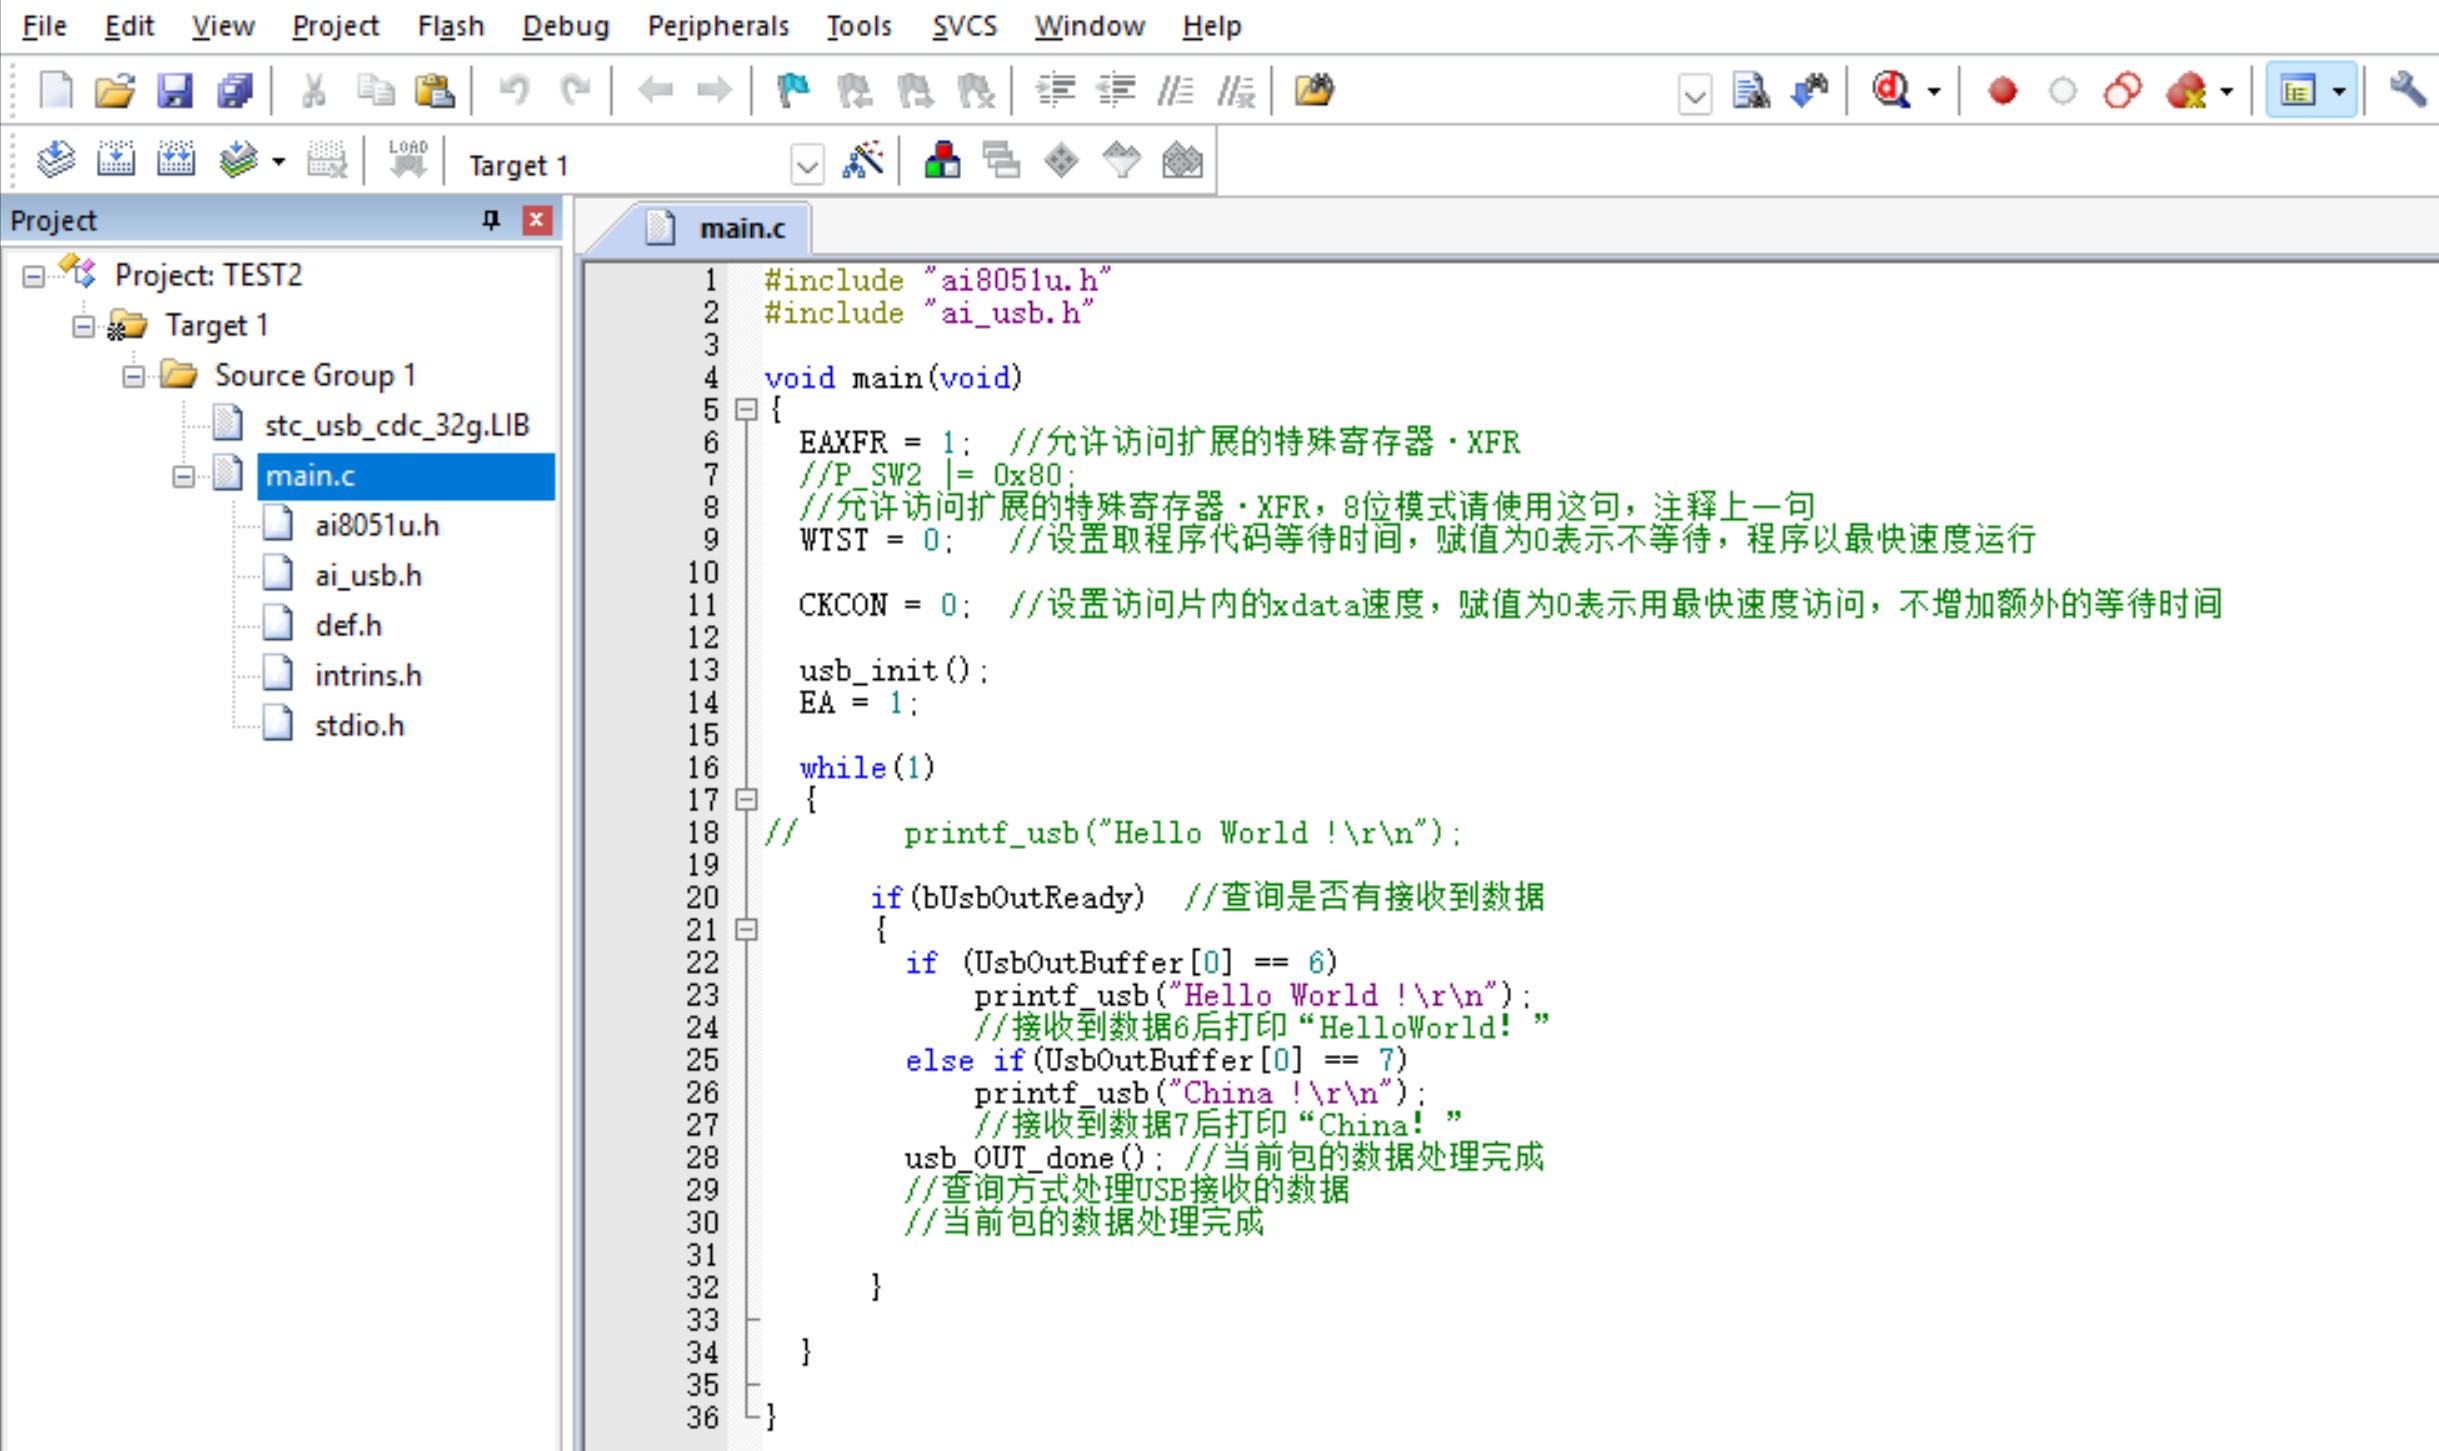Image resolution: width=2439 pixels, height=1451 pixels.
Task: Unindent the selected lines icon
Action: pyautogui.click(x=1116, y=90)
